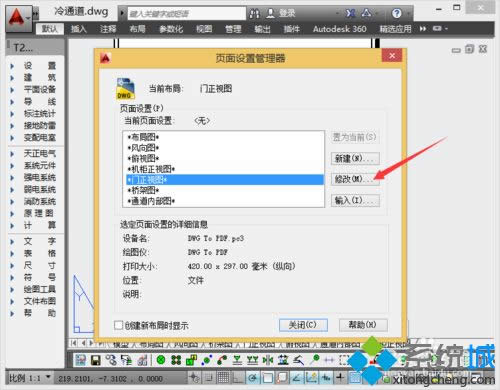Toggle 3D object snap in status bar
500x390 pixels.
click(282, 378)
